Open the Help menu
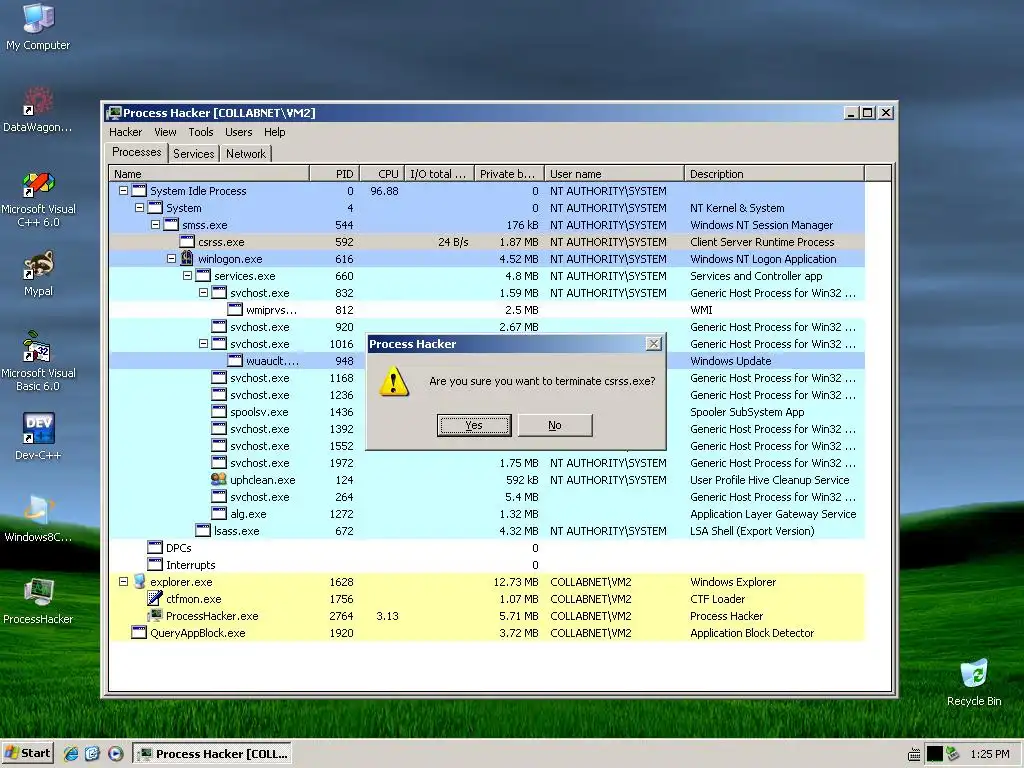The height and width of the screenshot is (768, 1024). [274, 132]
